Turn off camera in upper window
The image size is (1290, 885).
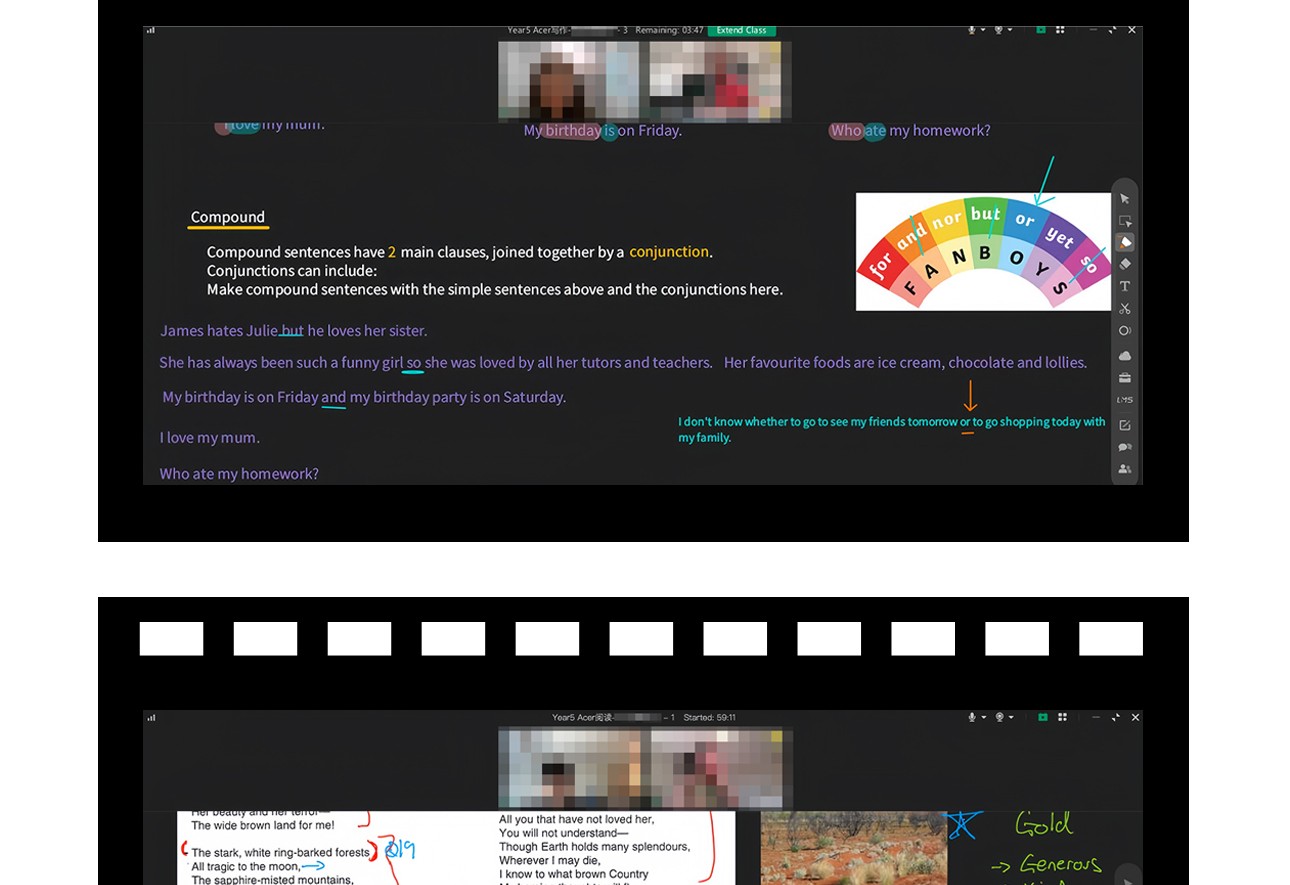997,30
